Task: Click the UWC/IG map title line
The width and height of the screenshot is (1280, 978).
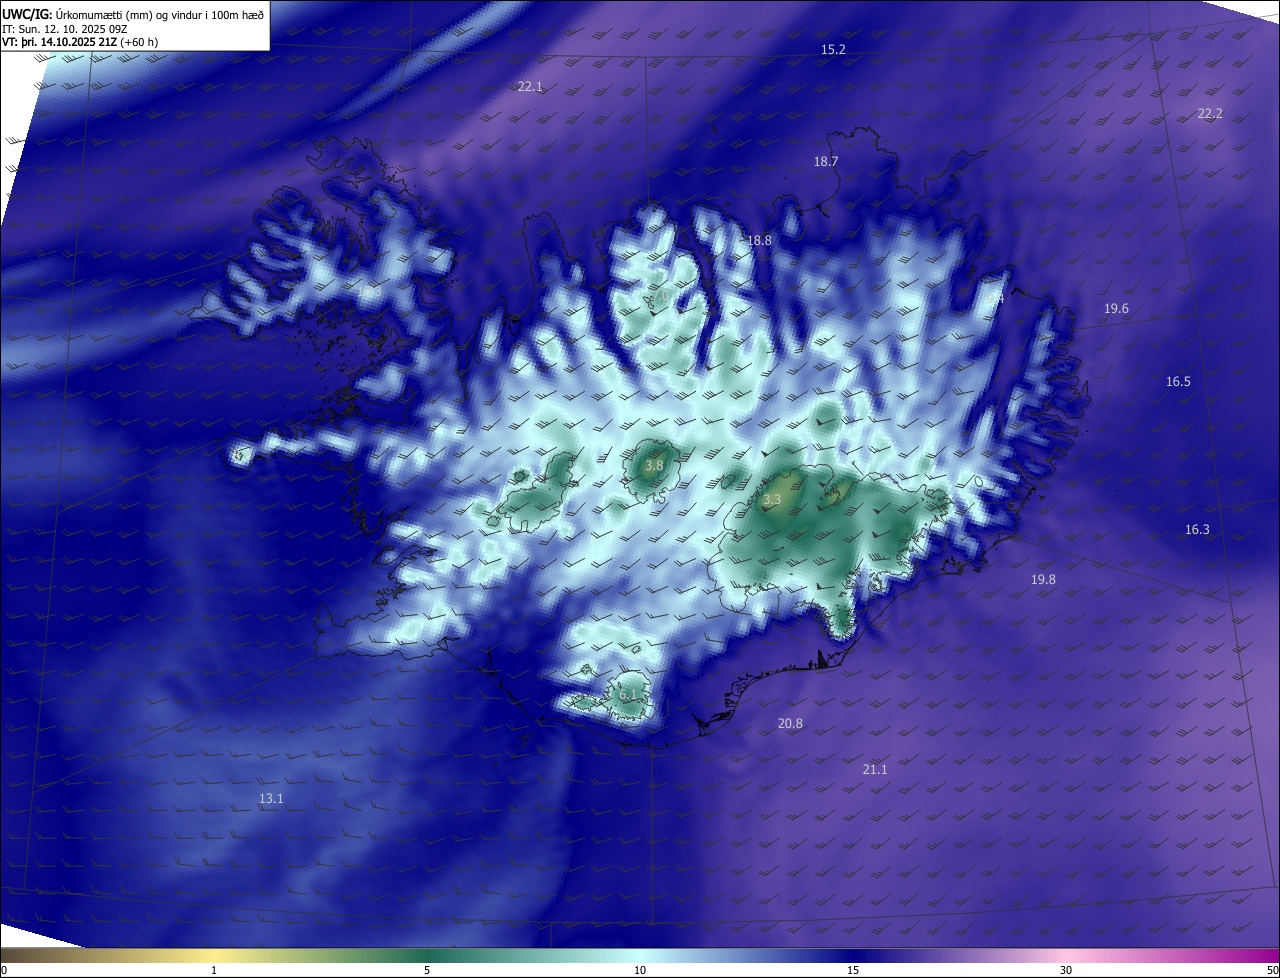Action: point(133,13)
